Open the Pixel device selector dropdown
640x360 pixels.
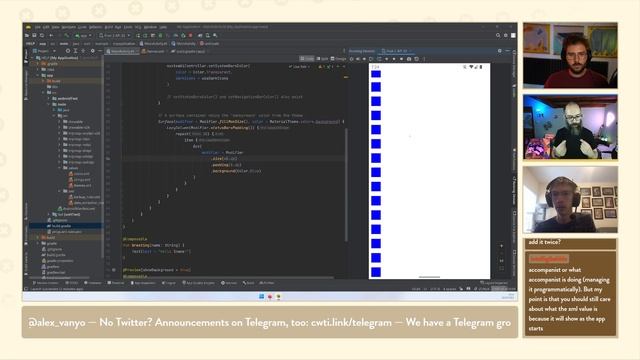115,36
